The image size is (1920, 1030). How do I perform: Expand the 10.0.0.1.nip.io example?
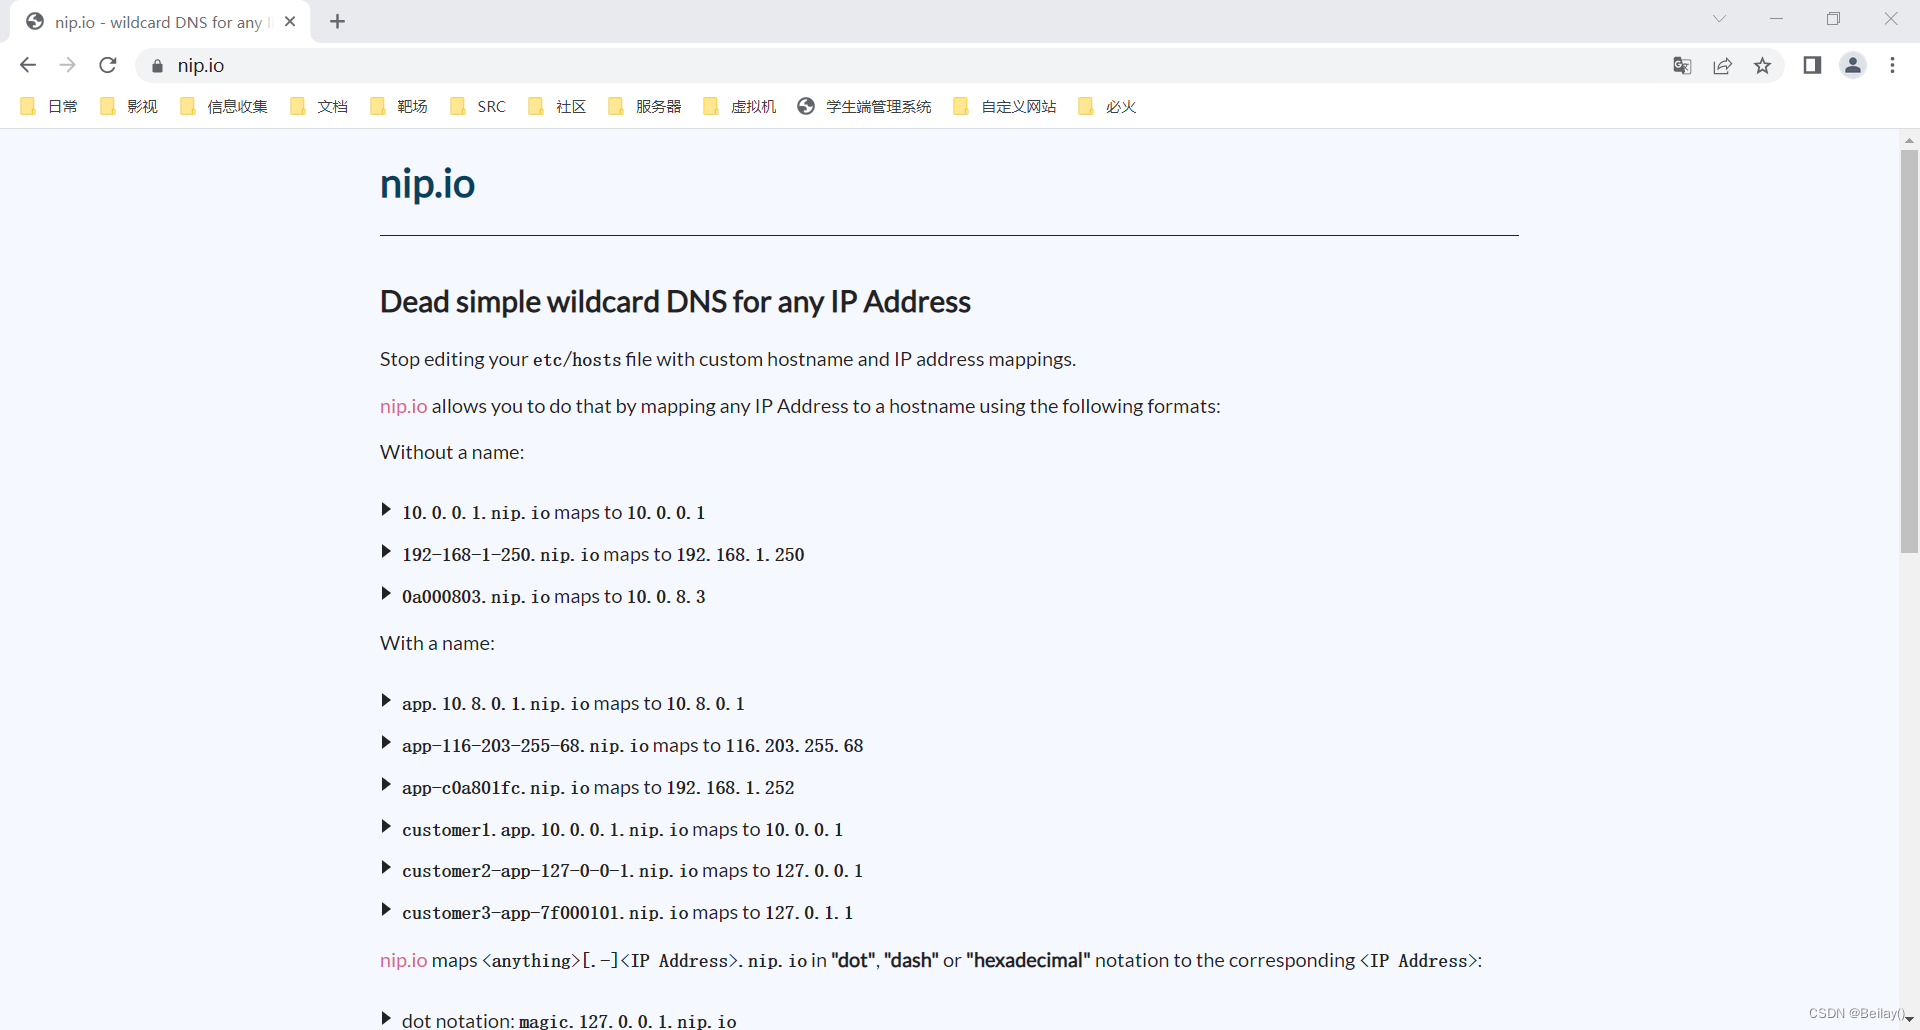coord(386,510)
